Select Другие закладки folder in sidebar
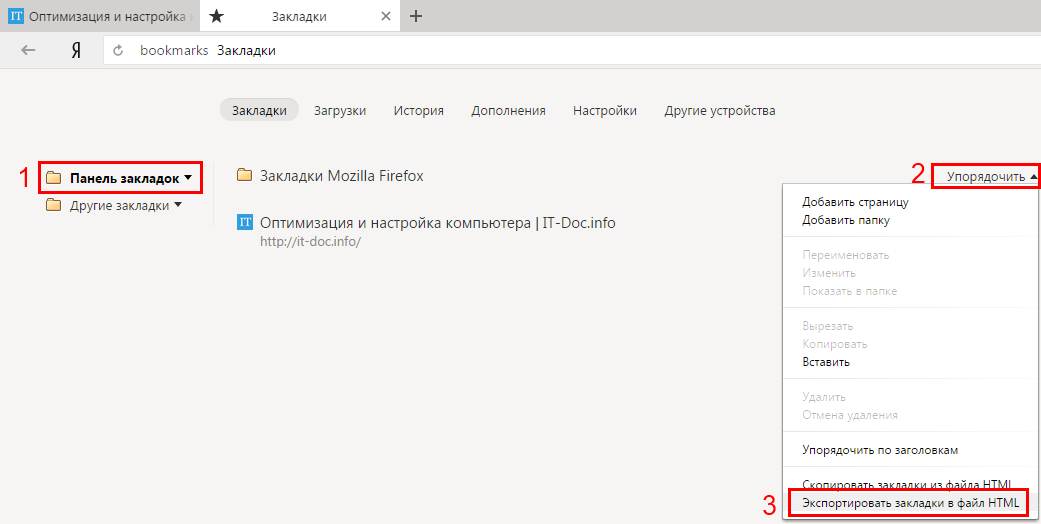1041x524 pixels. 120,206
